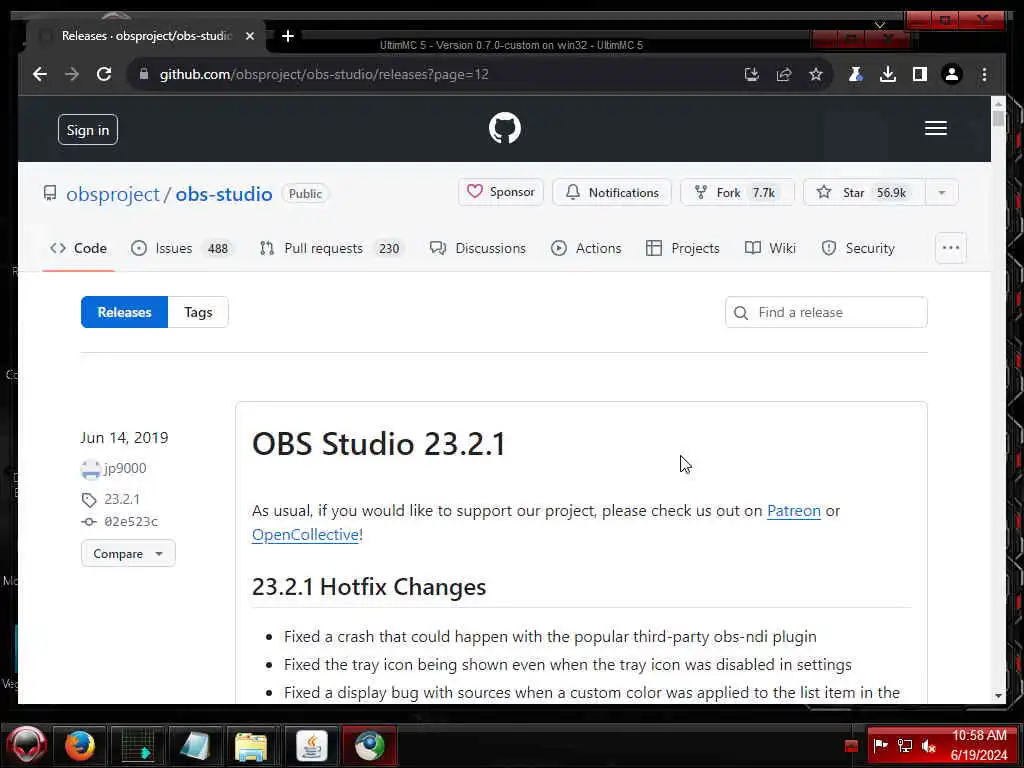
Task: Close the Releases obsproject tab
Action: coord(249,36)
